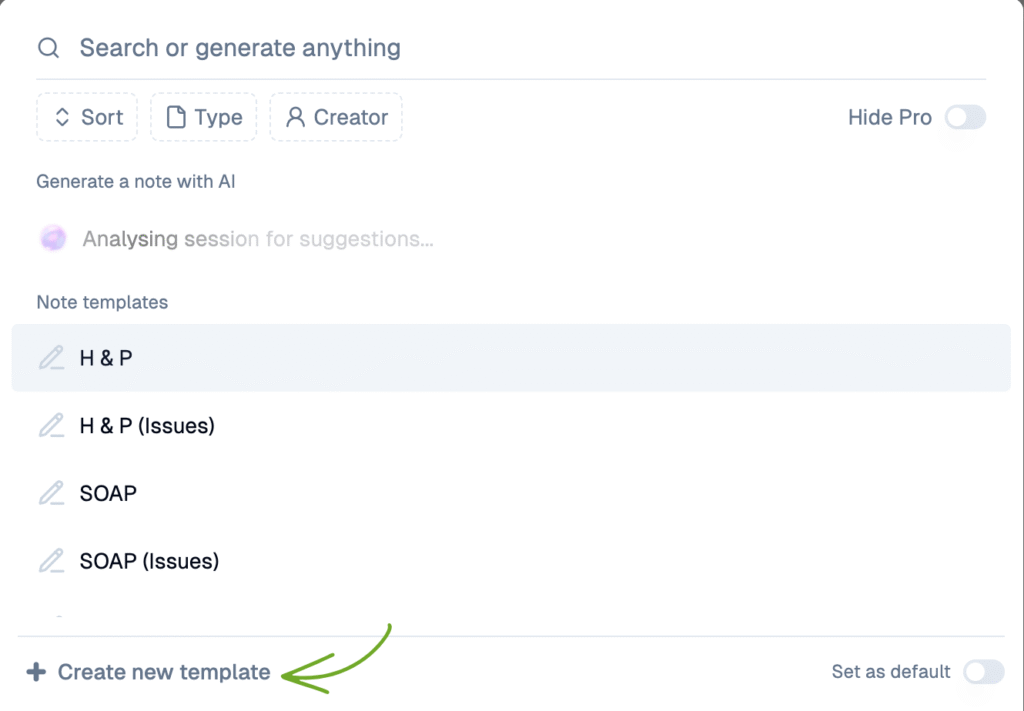Choose the H & P (Issues) template

click(x=147, y=426)
